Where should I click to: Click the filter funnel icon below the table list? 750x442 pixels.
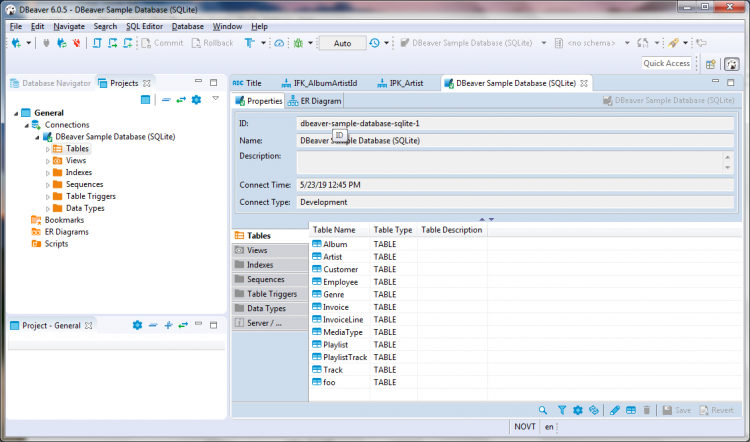tap(562, 410)
